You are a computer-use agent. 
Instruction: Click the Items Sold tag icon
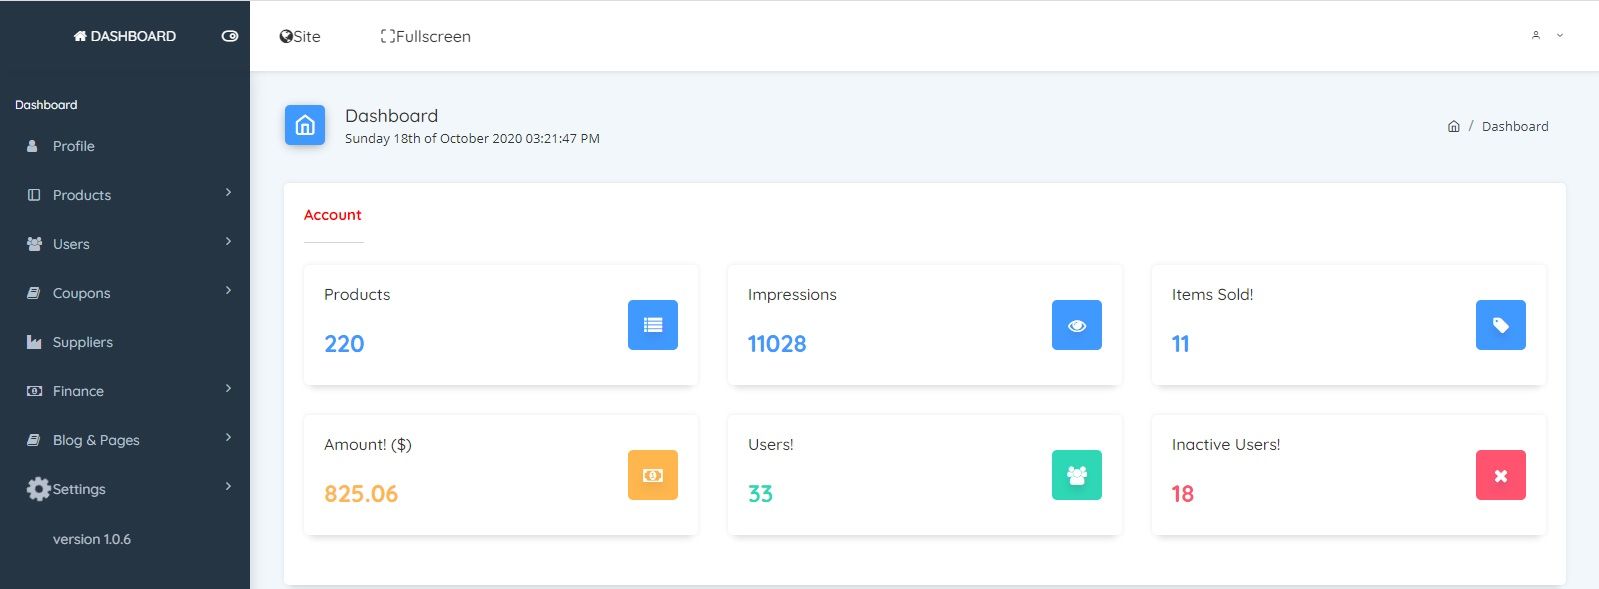click(x=1501, y=325)
